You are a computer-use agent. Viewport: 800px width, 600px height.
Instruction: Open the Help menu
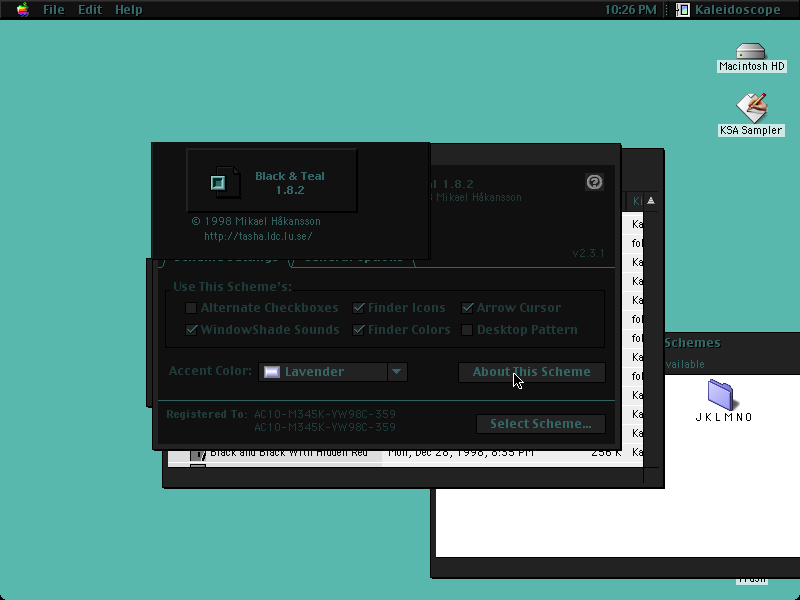(129, 10)
